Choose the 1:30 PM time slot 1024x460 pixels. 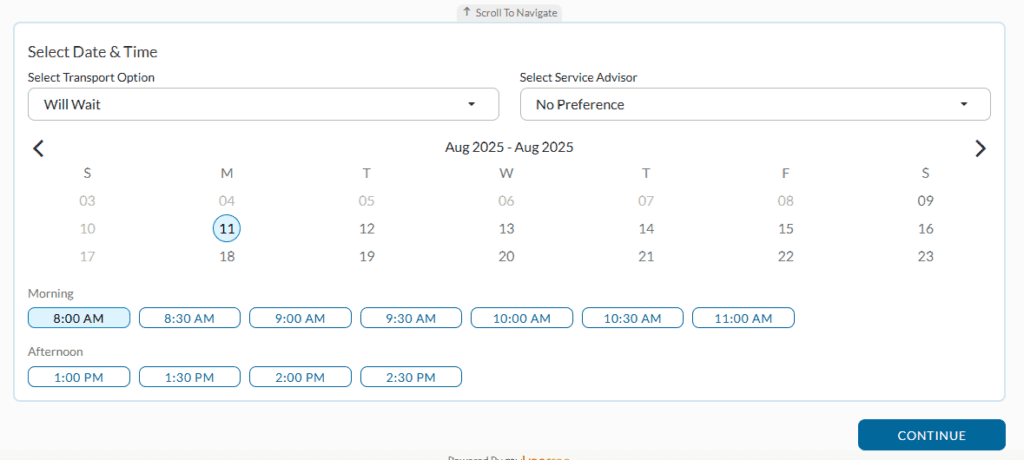(x=189, y=377)
